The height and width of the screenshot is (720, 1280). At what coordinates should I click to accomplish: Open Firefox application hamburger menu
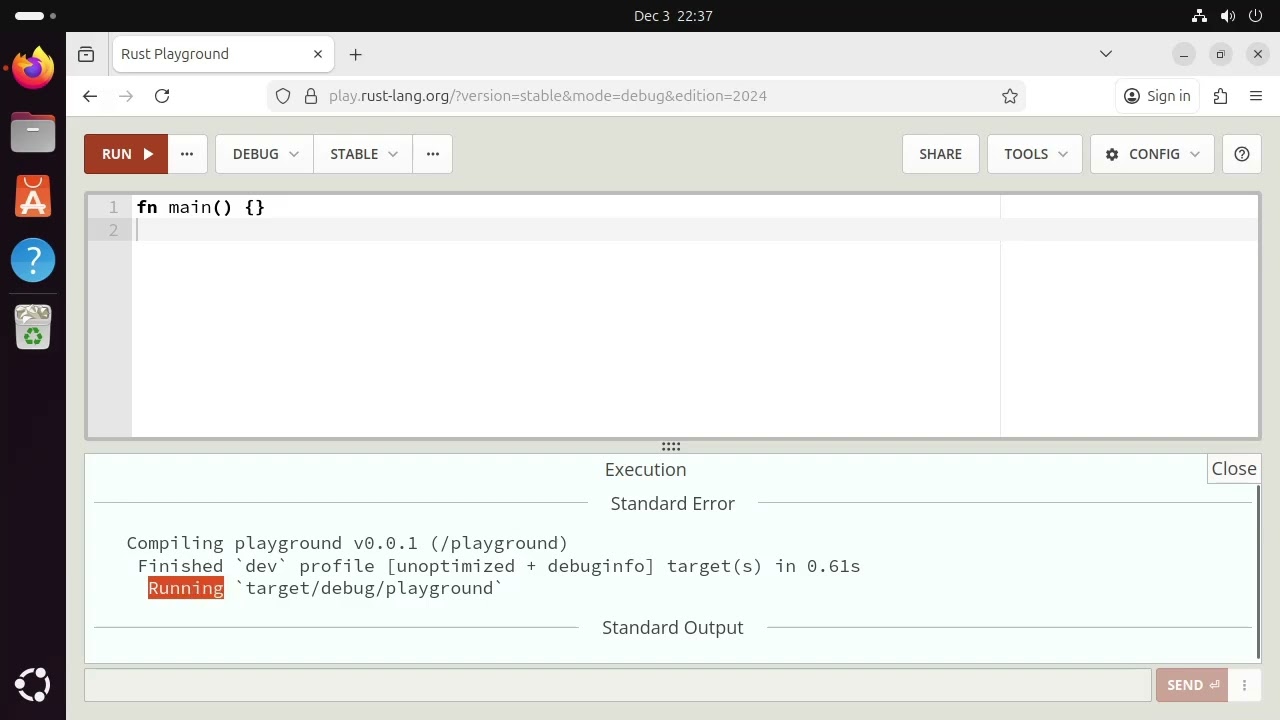point(1256,96)
